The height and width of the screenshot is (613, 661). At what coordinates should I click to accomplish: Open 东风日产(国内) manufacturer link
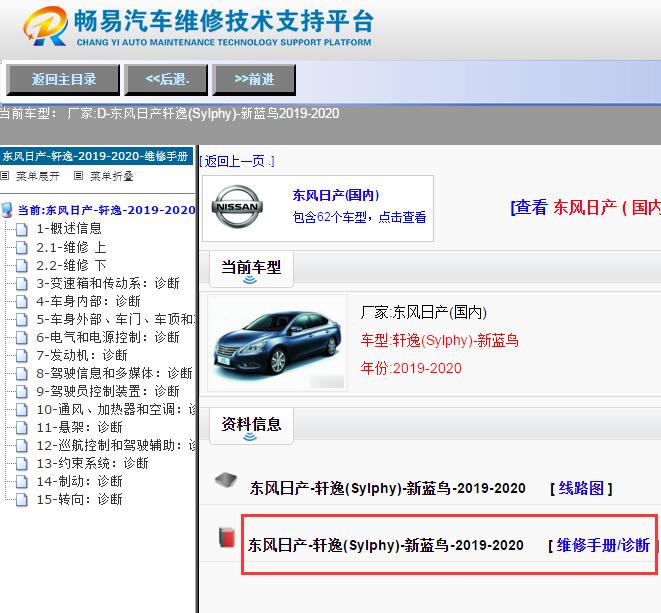(336, 195)
